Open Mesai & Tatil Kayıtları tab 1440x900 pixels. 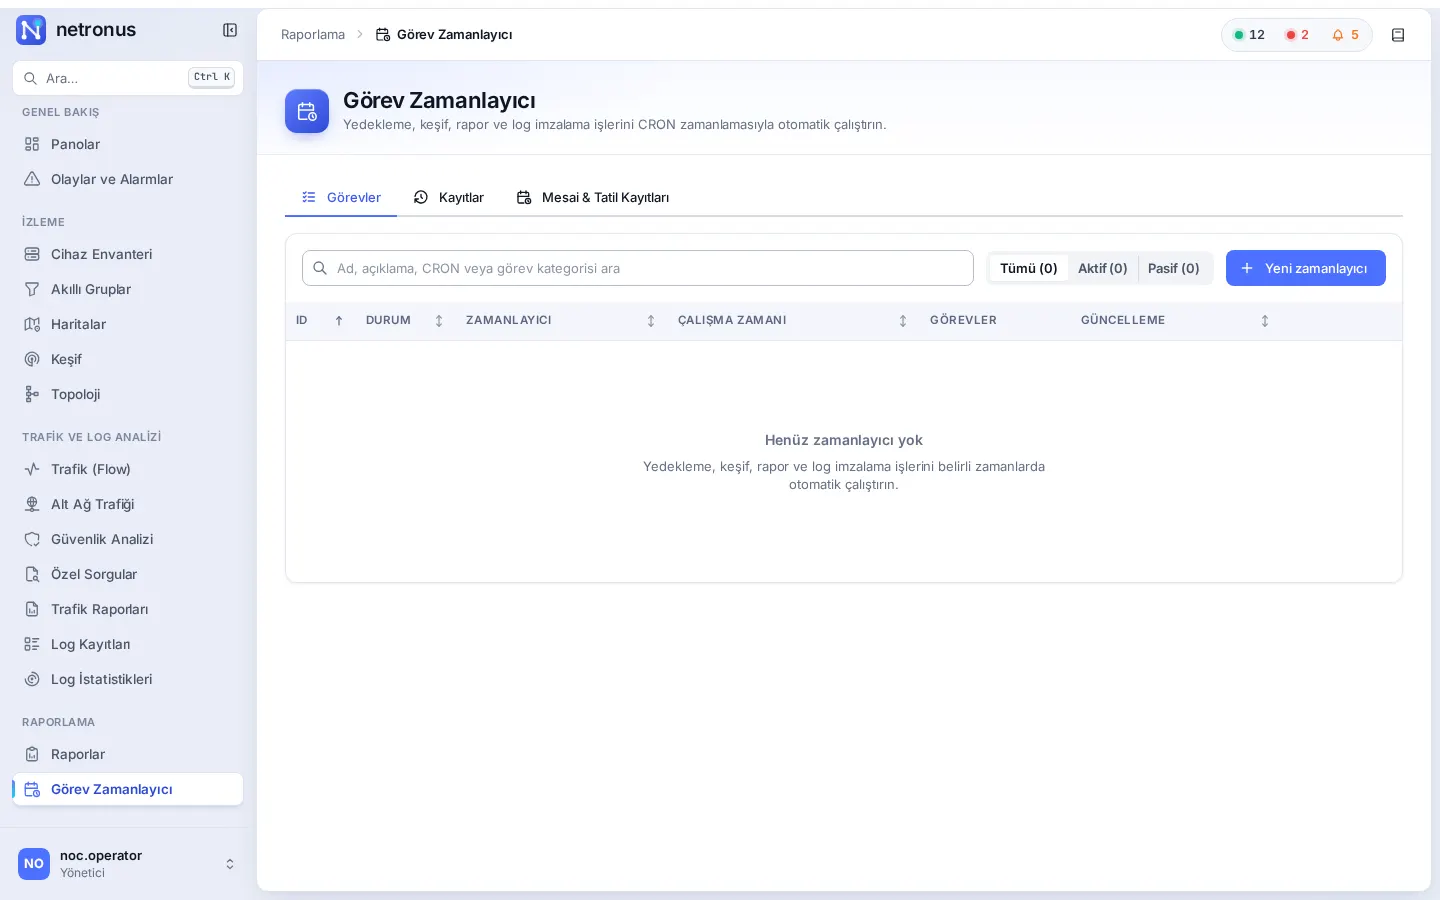(x=593, y=197)
